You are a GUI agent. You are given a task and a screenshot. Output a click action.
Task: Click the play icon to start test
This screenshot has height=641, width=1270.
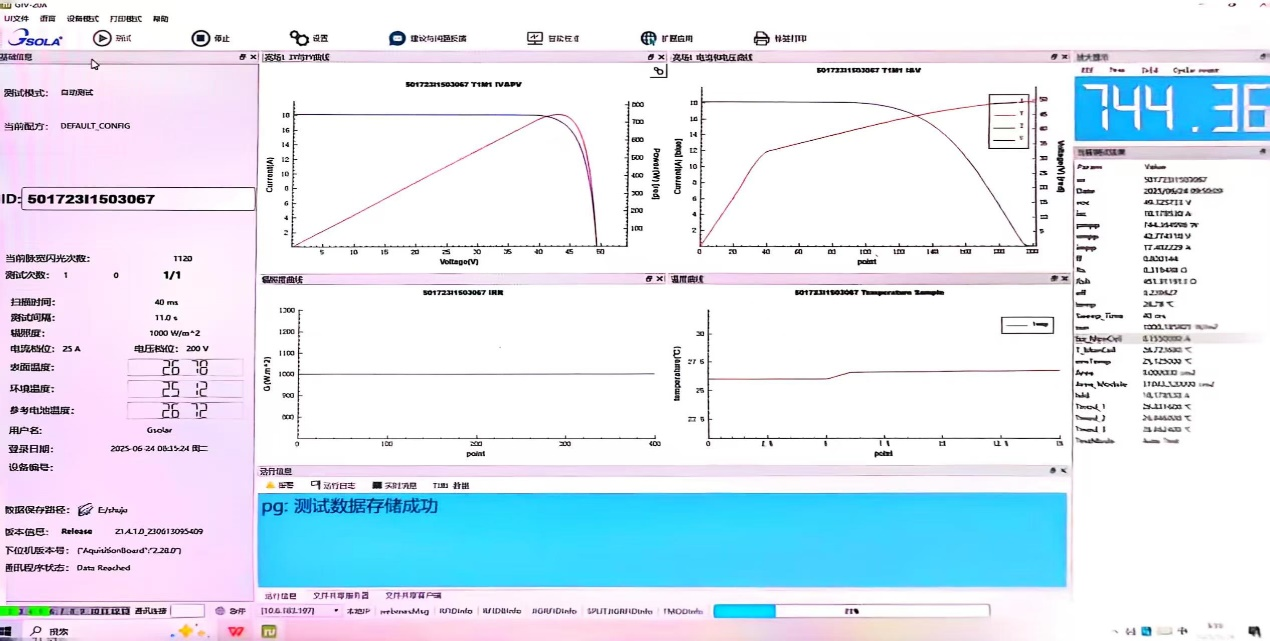tap(102, 38)
